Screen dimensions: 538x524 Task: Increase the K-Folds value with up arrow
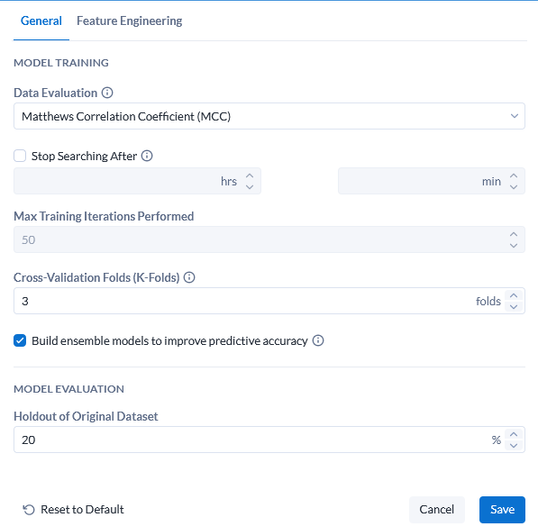pos(513,295)
